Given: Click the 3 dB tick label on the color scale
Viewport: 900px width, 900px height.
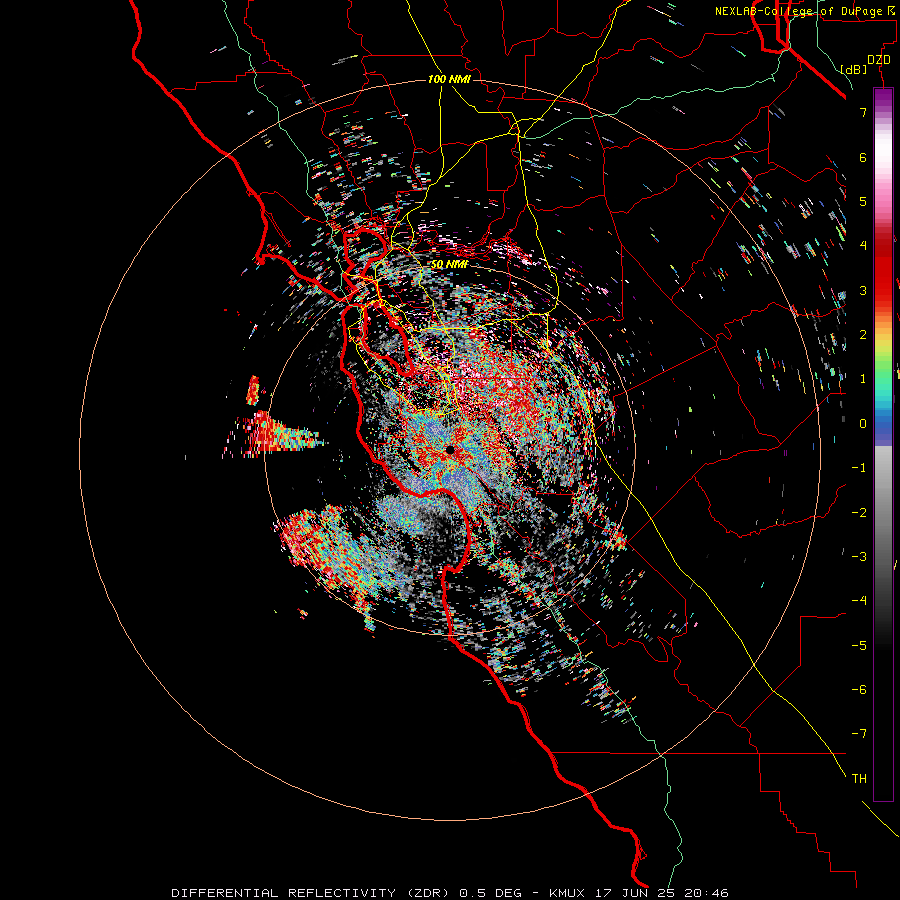Looking at the screenshot, I should [863, 290].
